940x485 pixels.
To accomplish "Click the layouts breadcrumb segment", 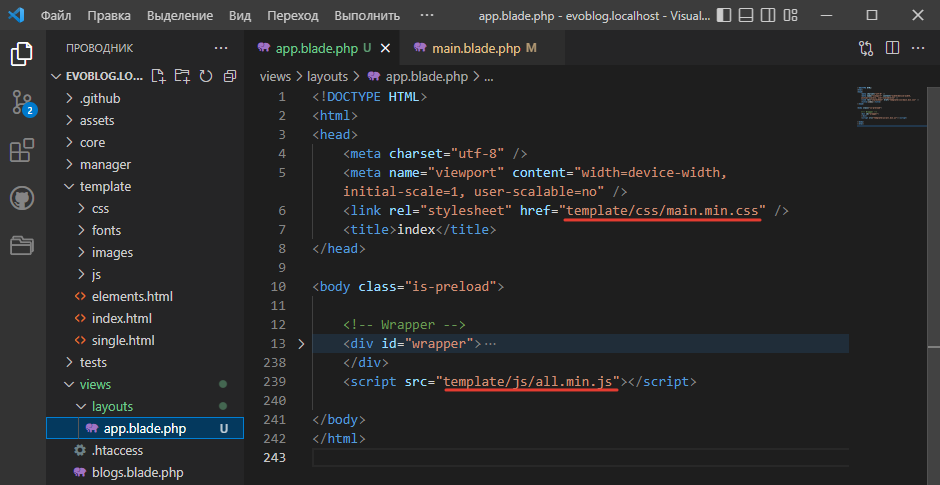I will click(330, 76).
